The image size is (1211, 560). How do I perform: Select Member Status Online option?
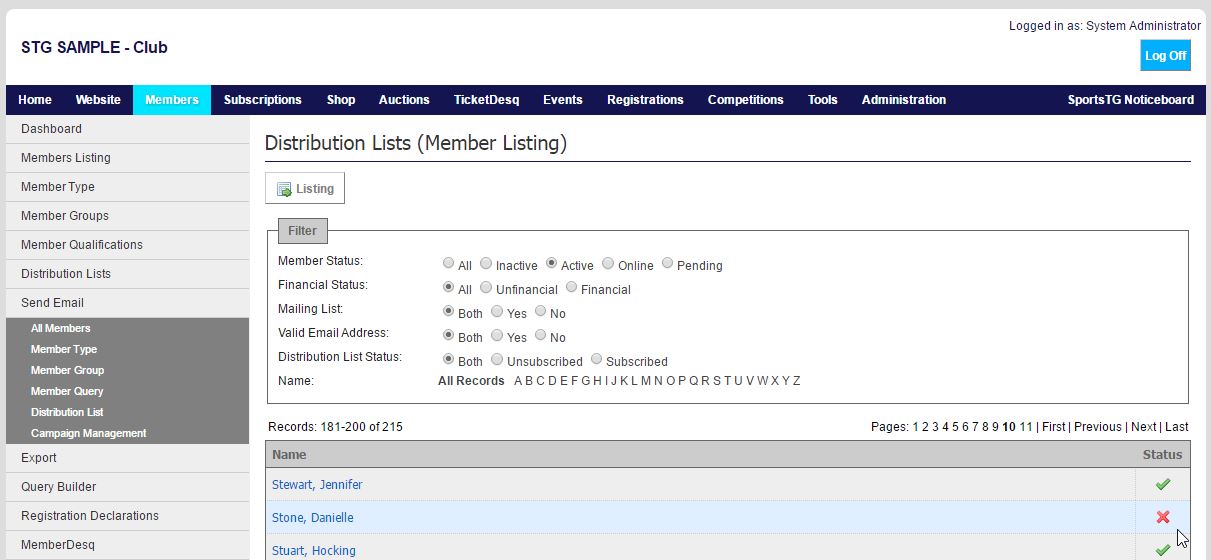tap(608, 264)
